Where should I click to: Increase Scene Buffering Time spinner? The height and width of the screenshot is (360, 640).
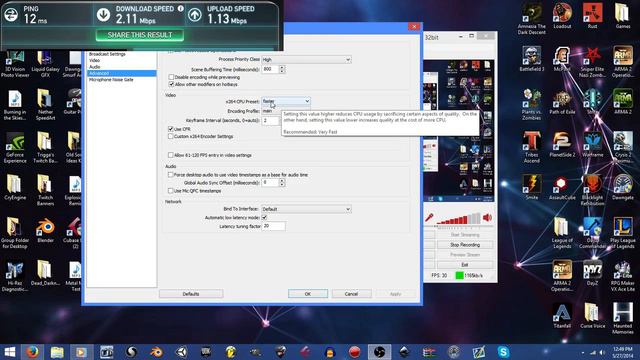282,67
